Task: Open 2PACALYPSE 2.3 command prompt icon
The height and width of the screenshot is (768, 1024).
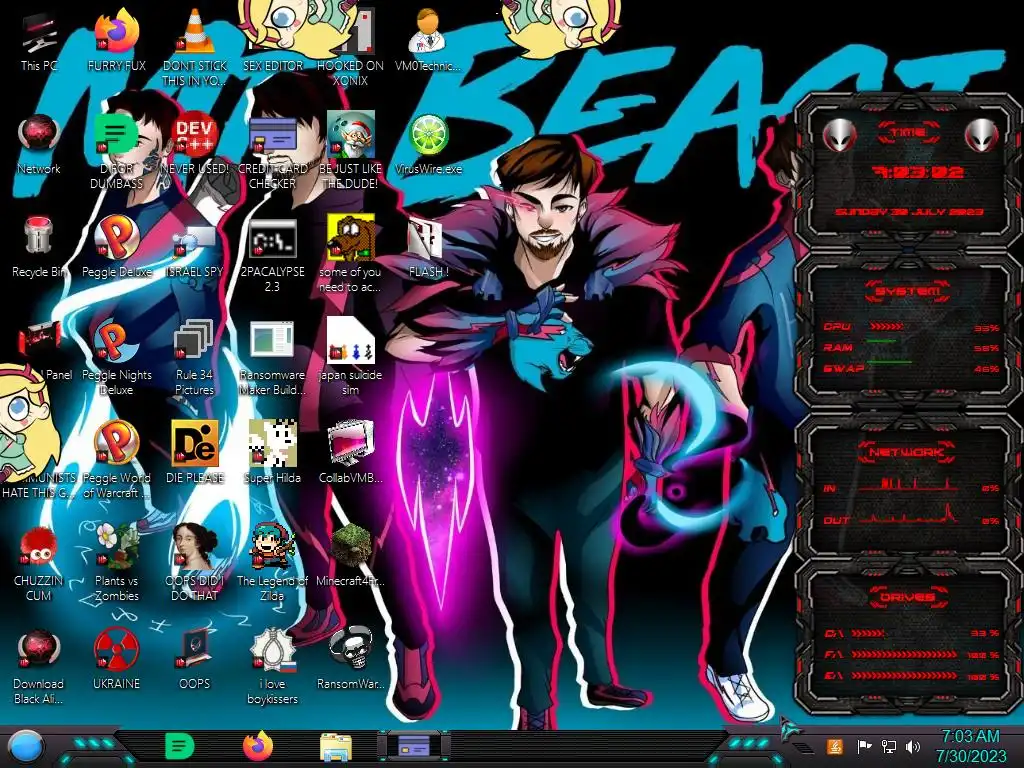Action: (x=272, y=255)
